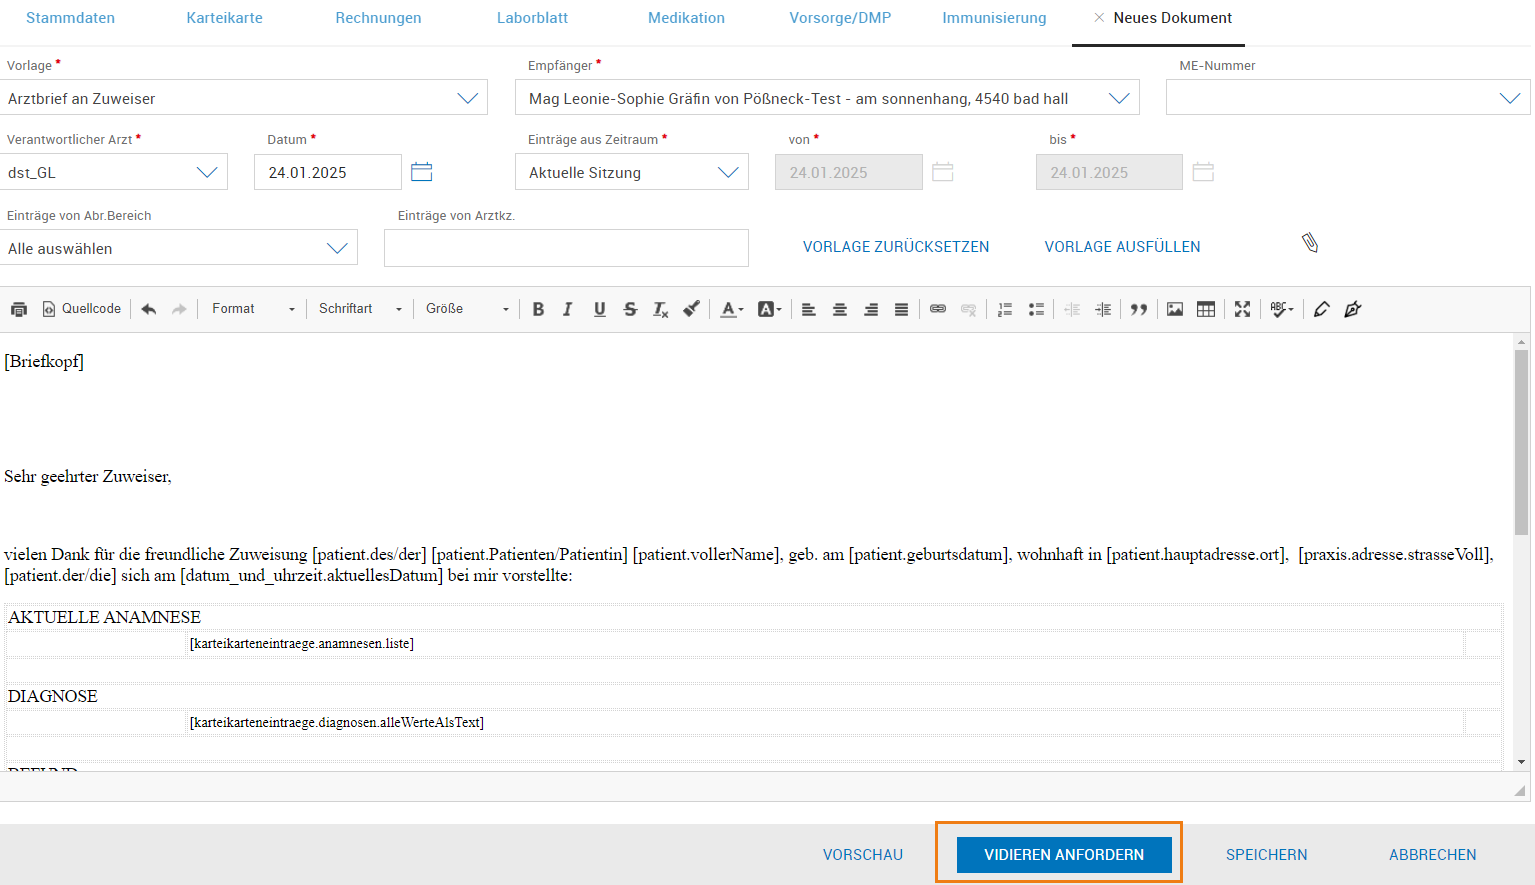Insert a numbered list
The image size is (1535, 885).
[1005, 309]
